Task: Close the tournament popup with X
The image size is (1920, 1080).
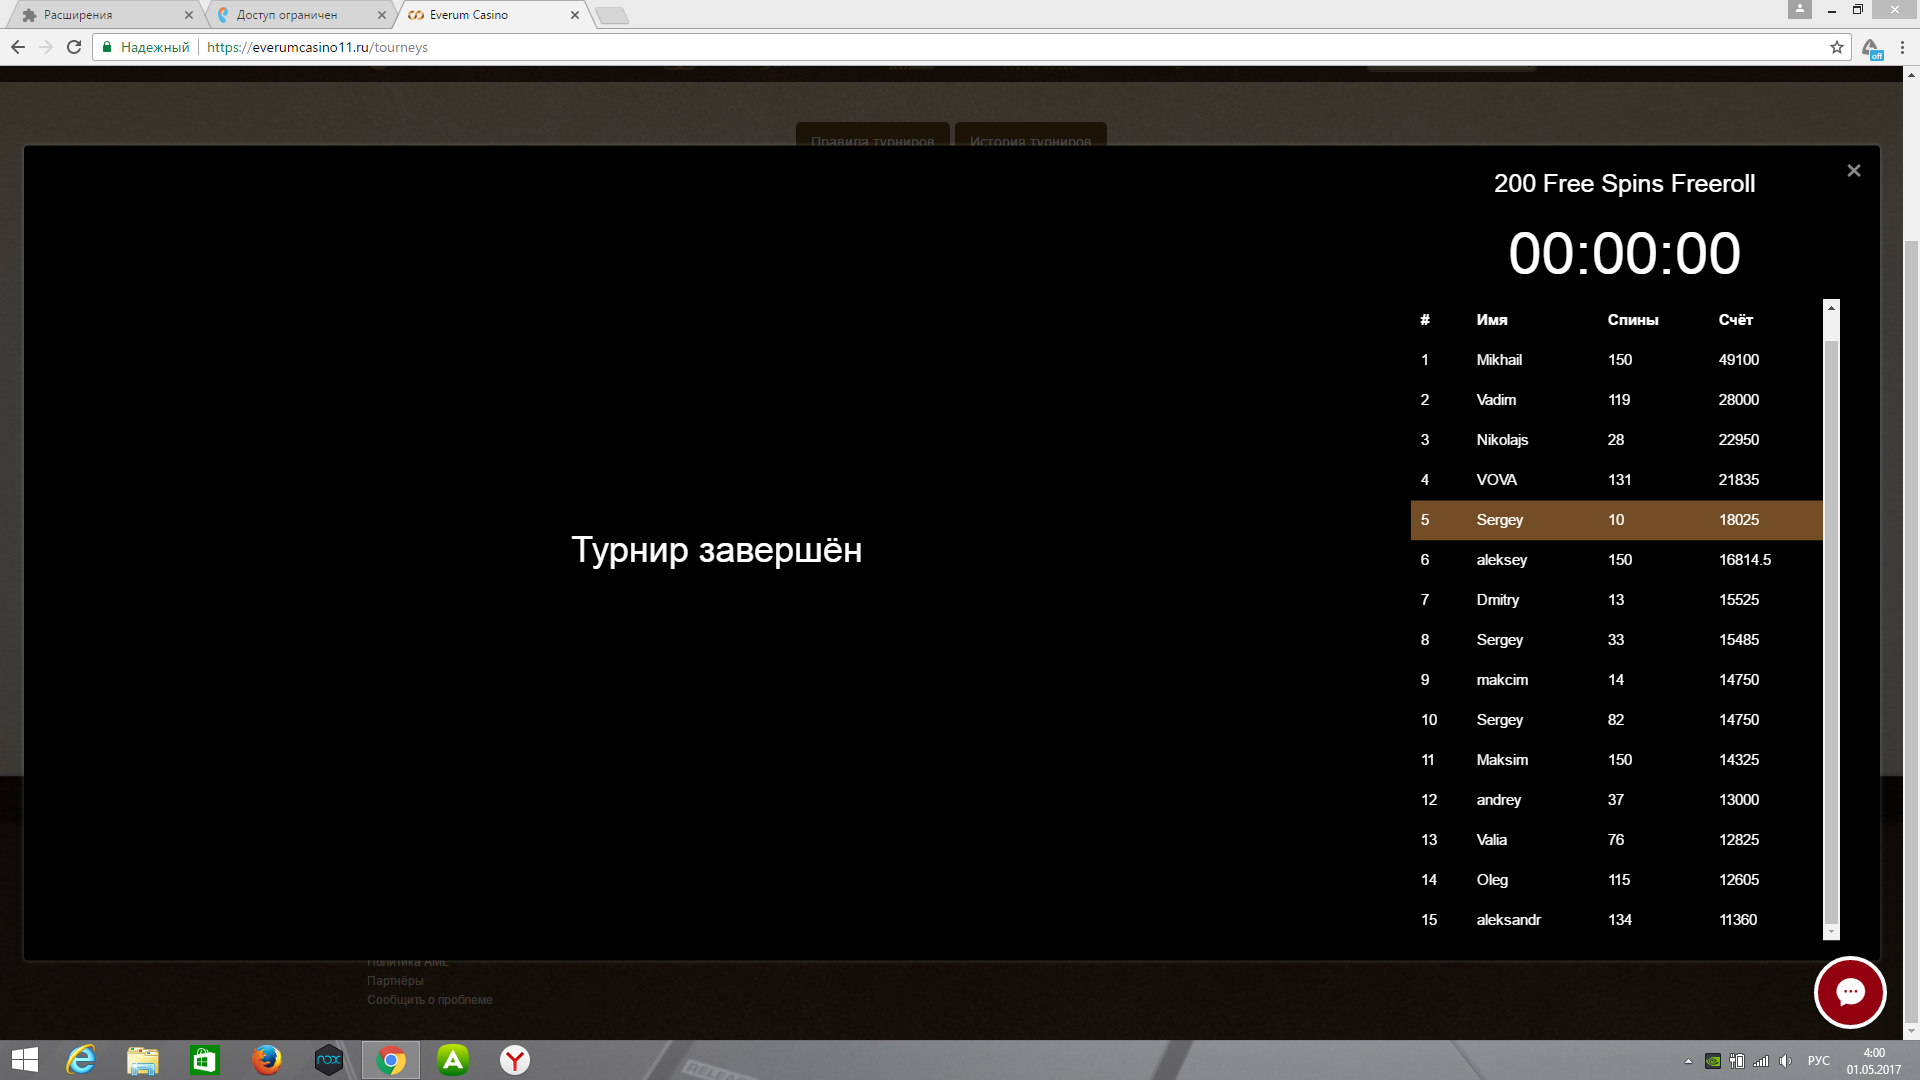Action: [x=1853, y=171]
